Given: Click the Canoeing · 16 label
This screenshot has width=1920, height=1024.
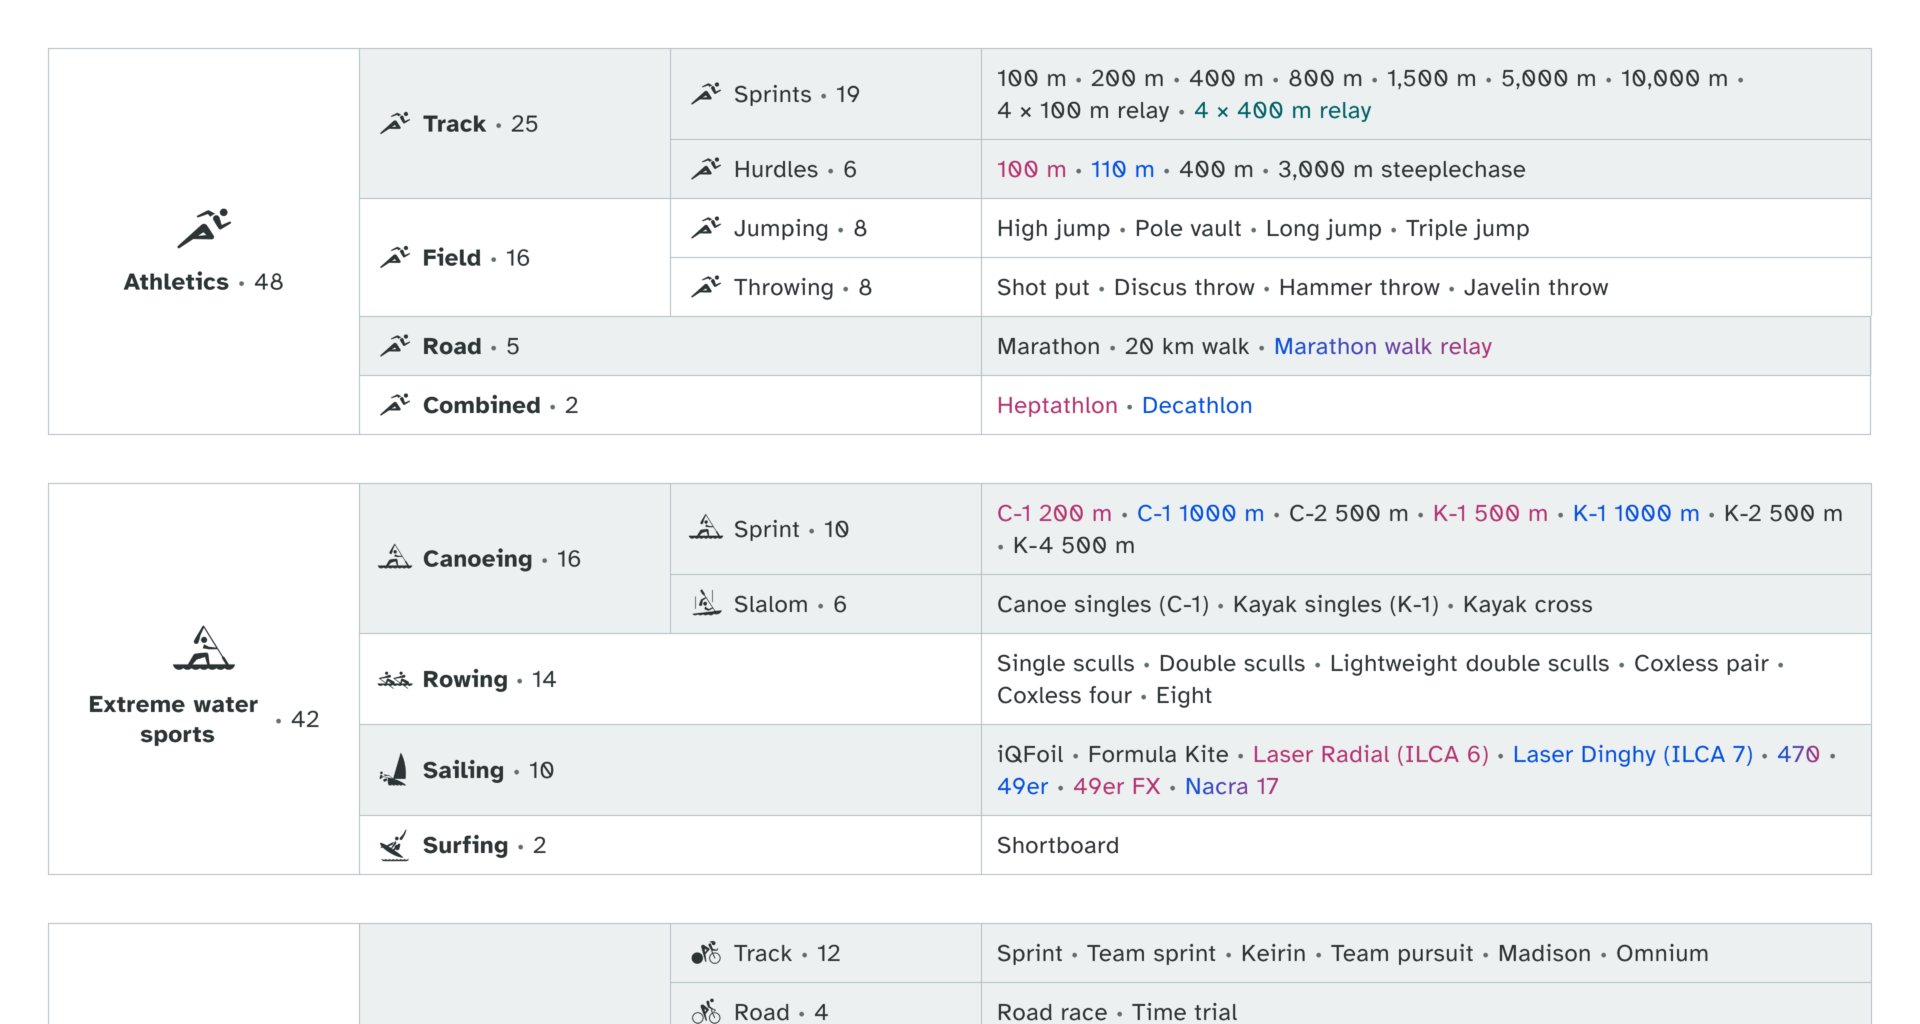Looking at the screenshot, I should (501, 558).
